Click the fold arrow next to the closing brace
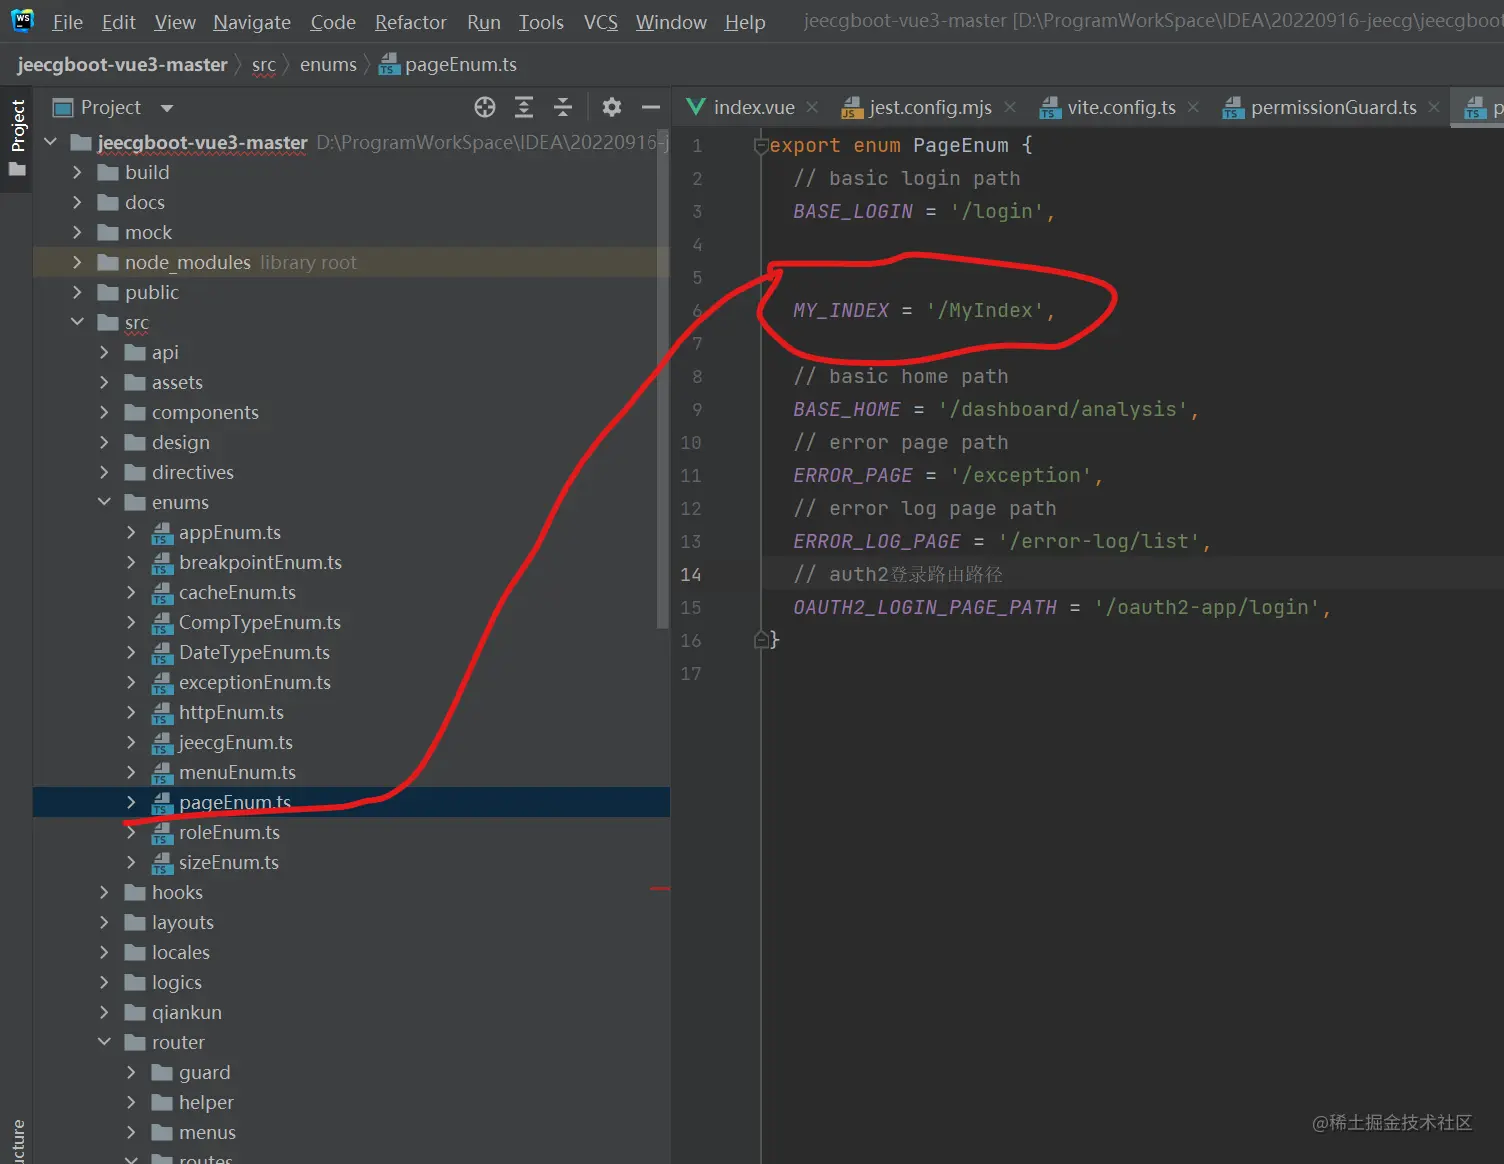Image resolution: width=1504 pixels, height=1164 pixels. [x=762, y=639]
